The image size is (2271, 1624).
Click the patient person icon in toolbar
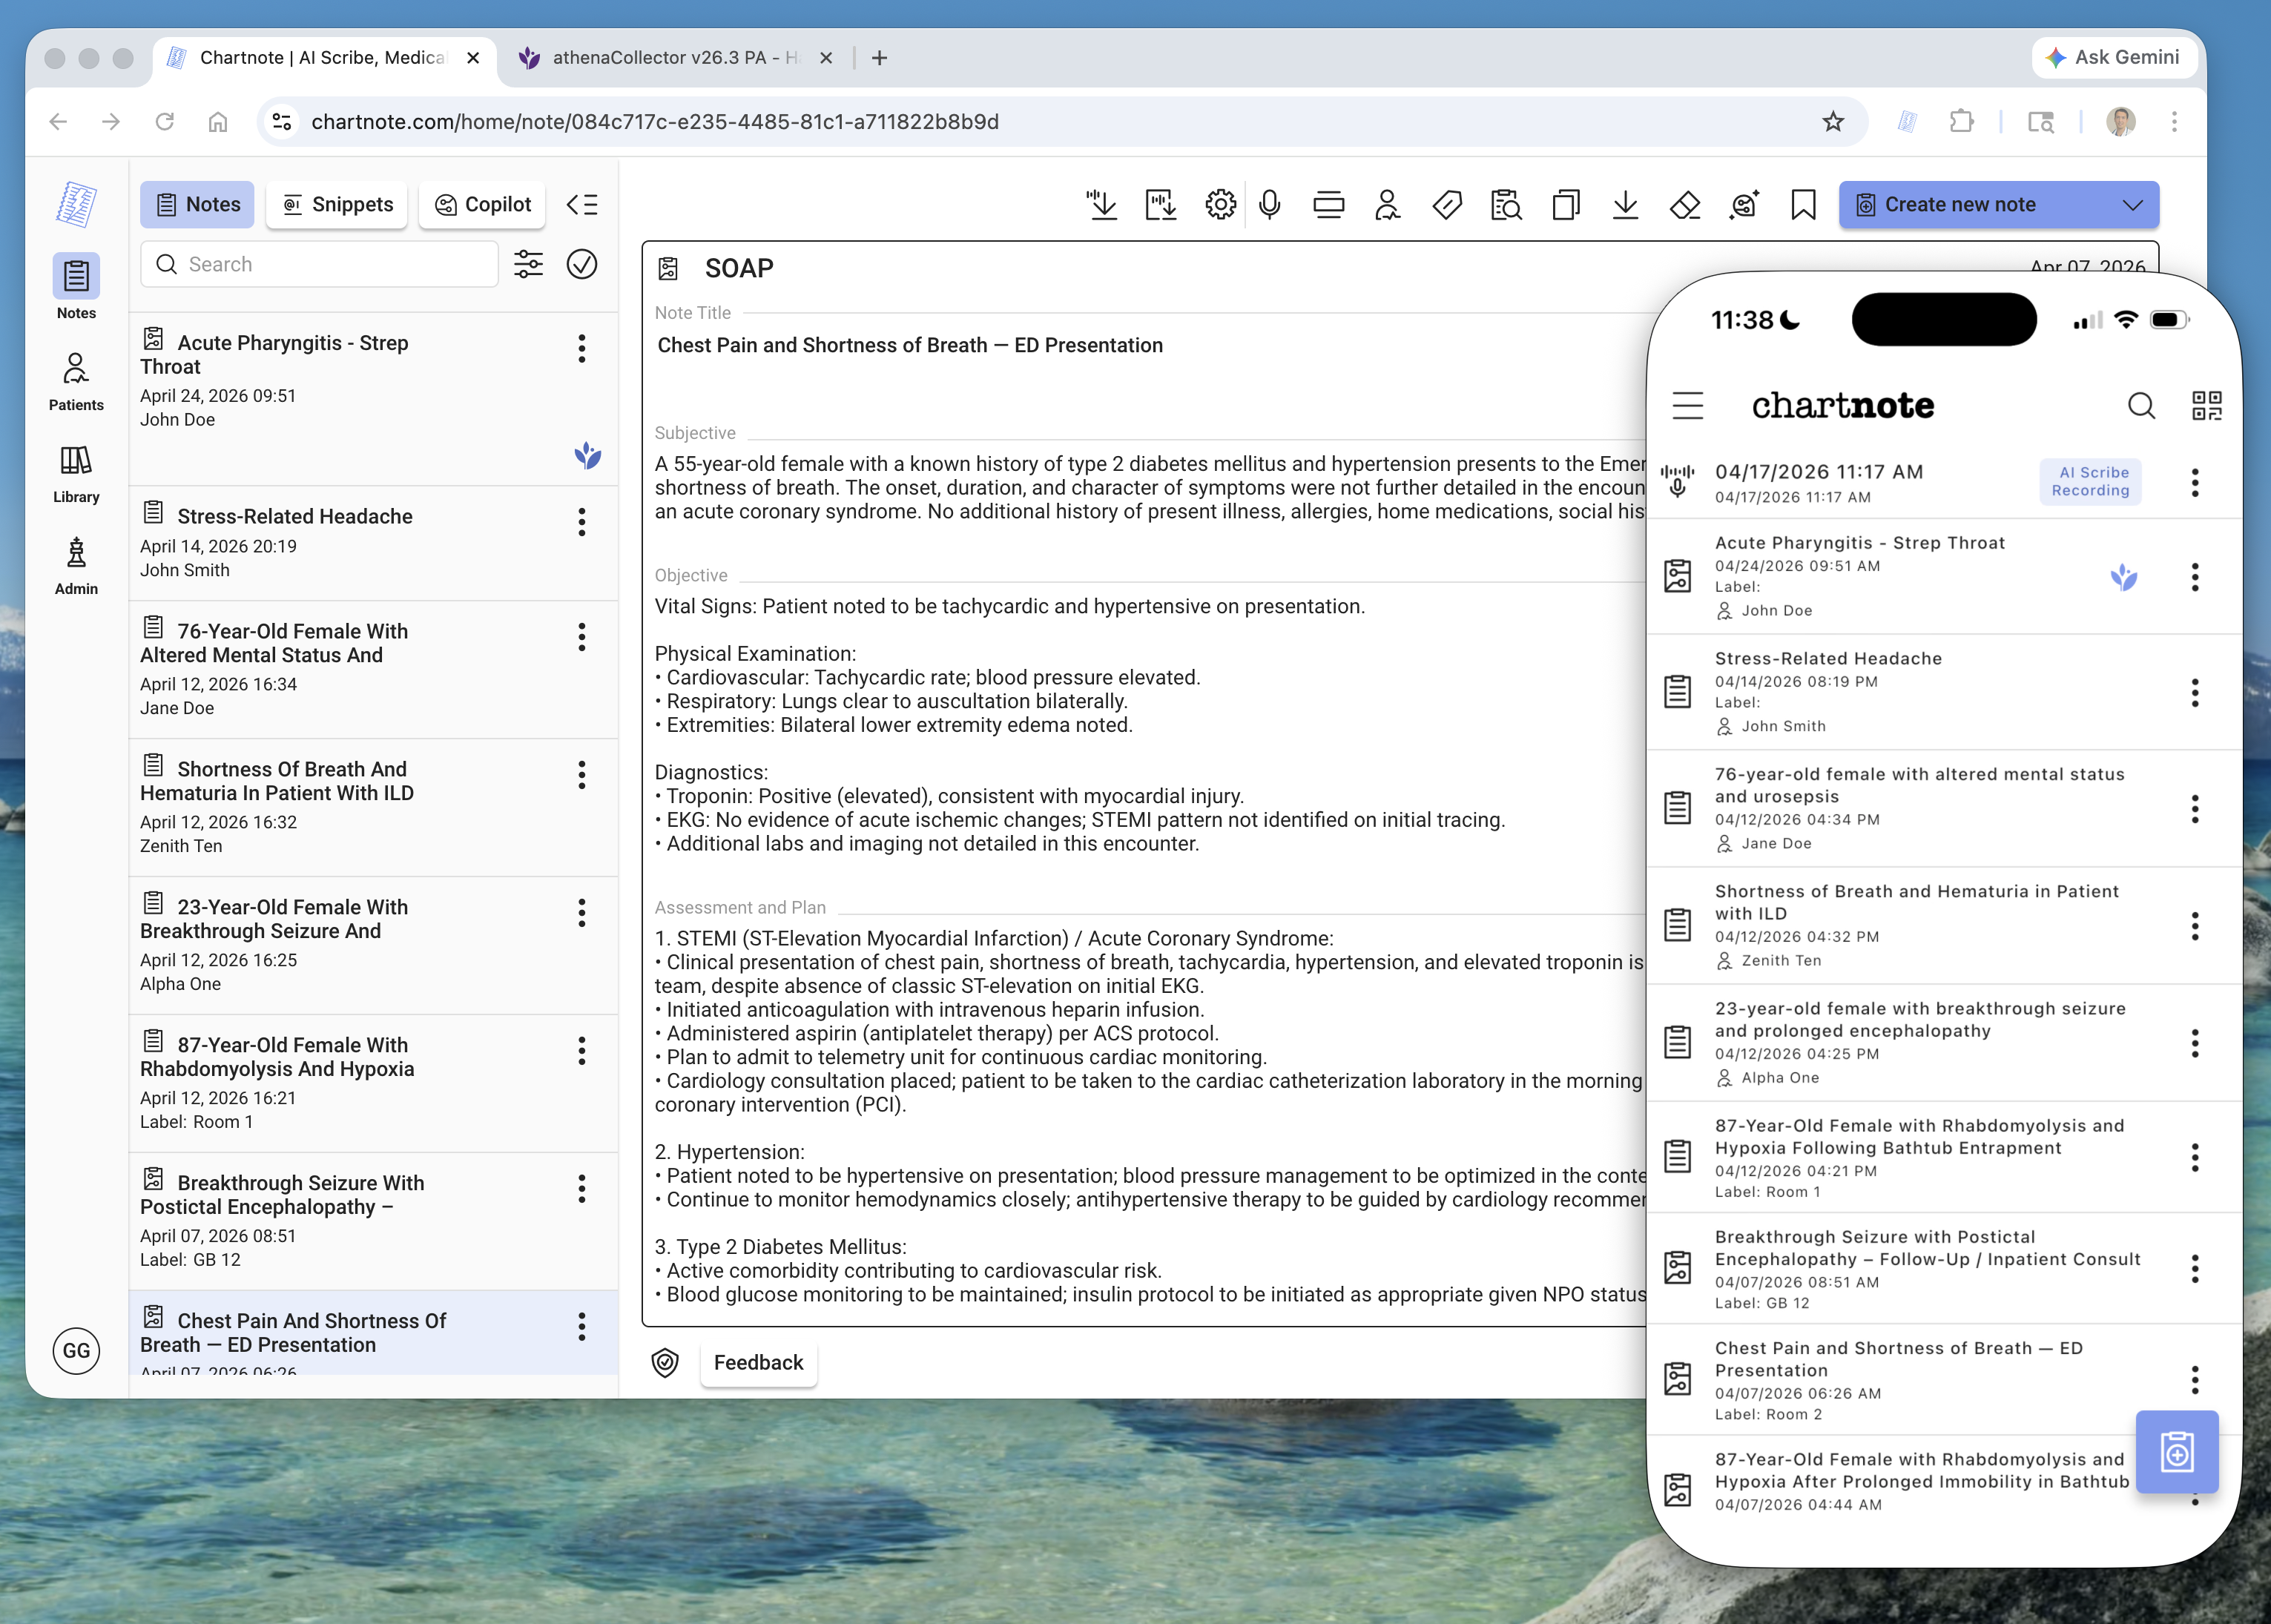(1387, 205)
